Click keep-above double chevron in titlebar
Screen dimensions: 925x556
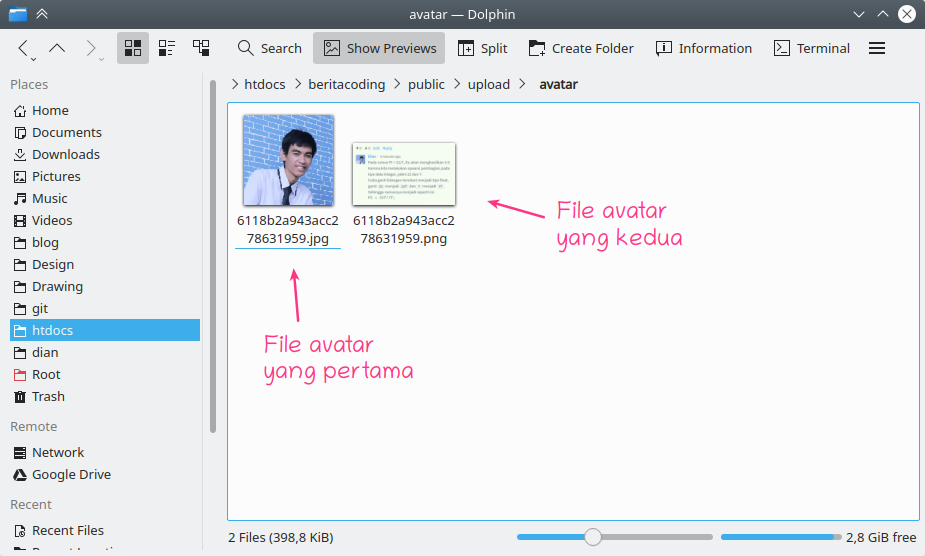(x=42, y=14)
